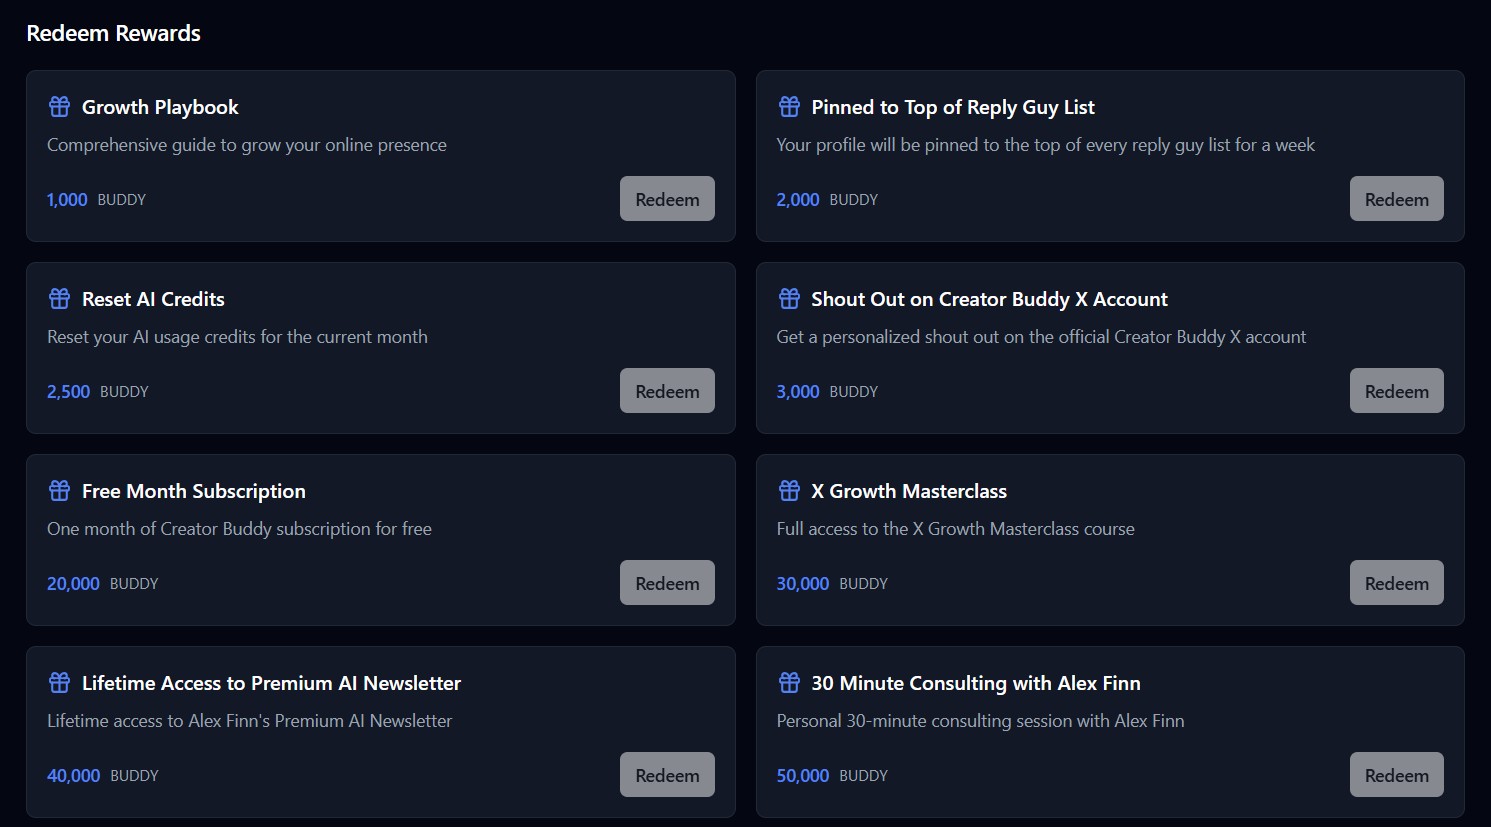Viewport: 1491px width, 827px height.
Task: Click the 1,000 BUDDY price label
Action: 66,199
